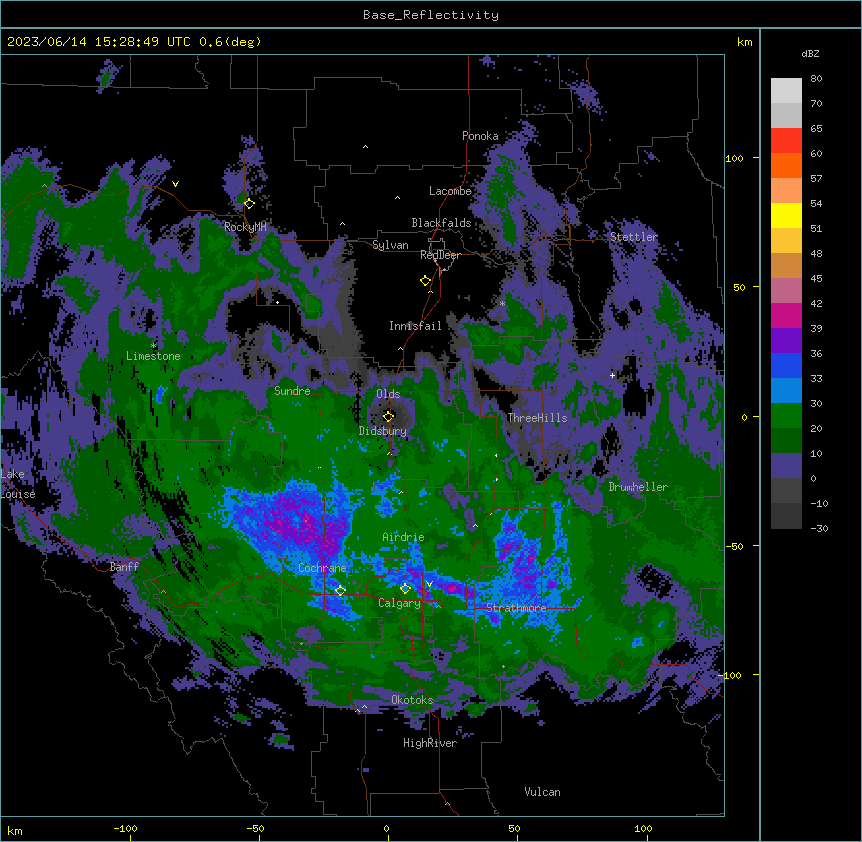Screen dimensions: 862x842
Task: Select the royal blue 33–36 dBZ legend swatch
Action: coord(786,365)
